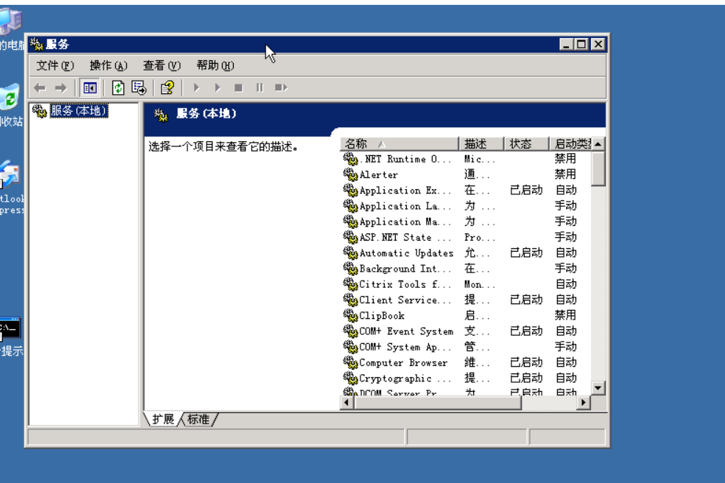Sort by the 状态 column header

coord(526,144)
